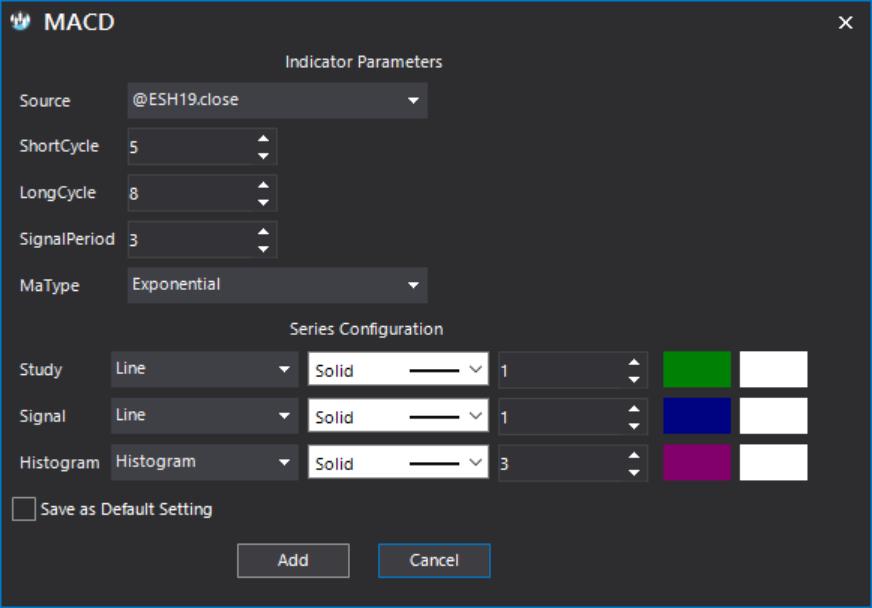Click the Cancel button
This screenshot has height=608, width=872.
click(x=434, y=560)
